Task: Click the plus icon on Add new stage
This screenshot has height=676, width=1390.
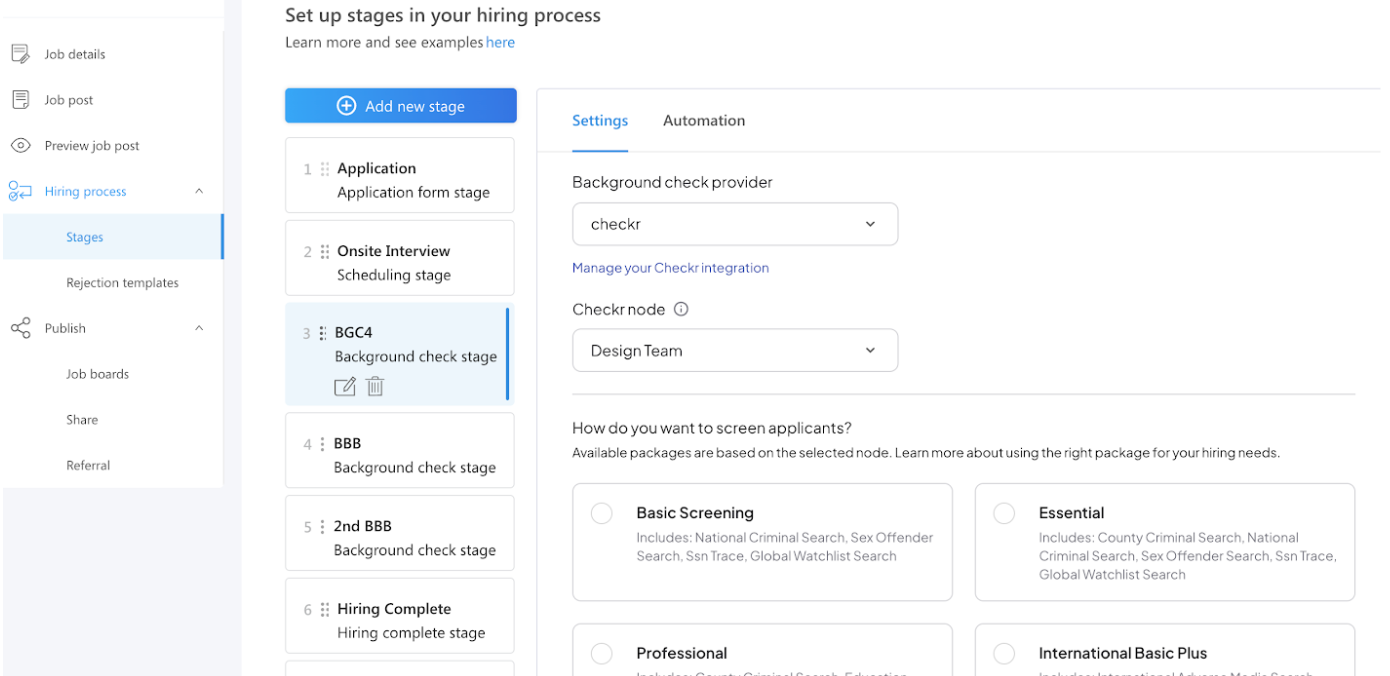Action: point(346,106)
